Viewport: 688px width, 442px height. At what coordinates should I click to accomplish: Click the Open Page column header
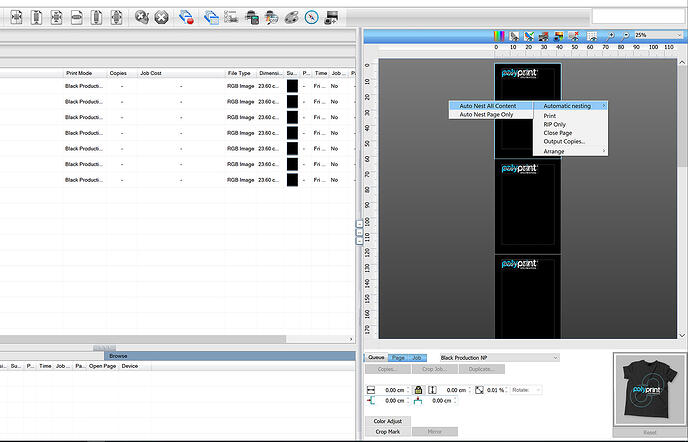[x=103, y=366]
